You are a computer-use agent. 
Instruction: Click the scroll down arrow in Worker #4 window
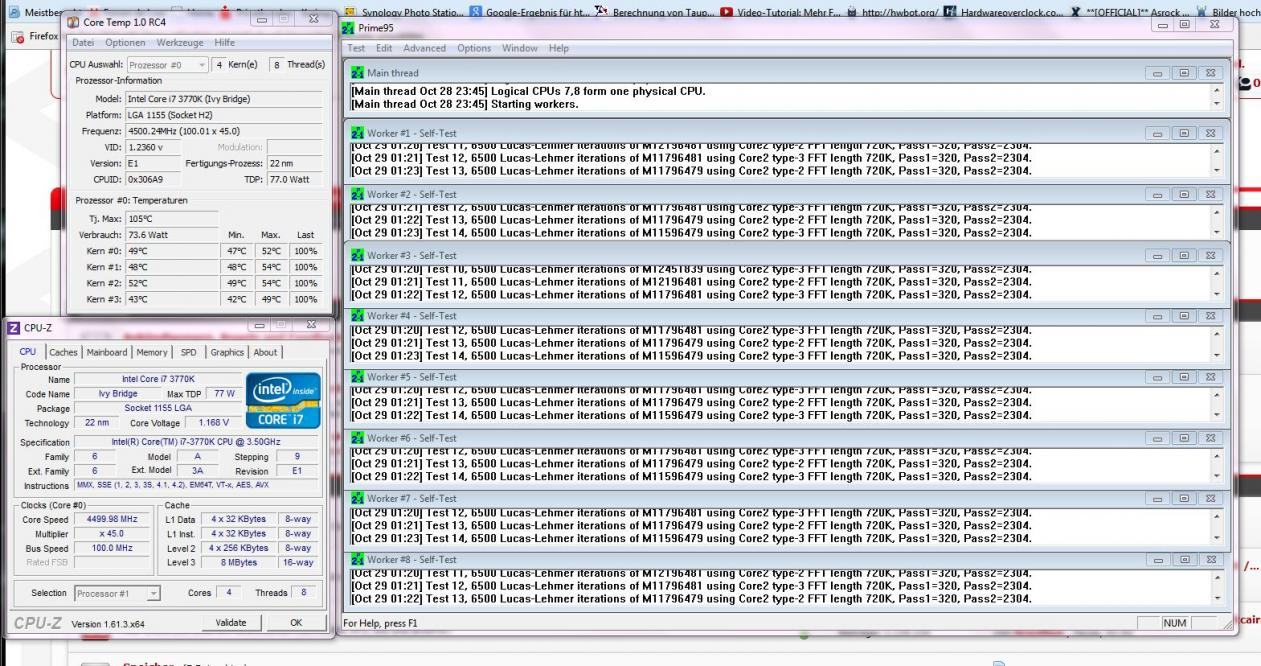(1216, 354)
